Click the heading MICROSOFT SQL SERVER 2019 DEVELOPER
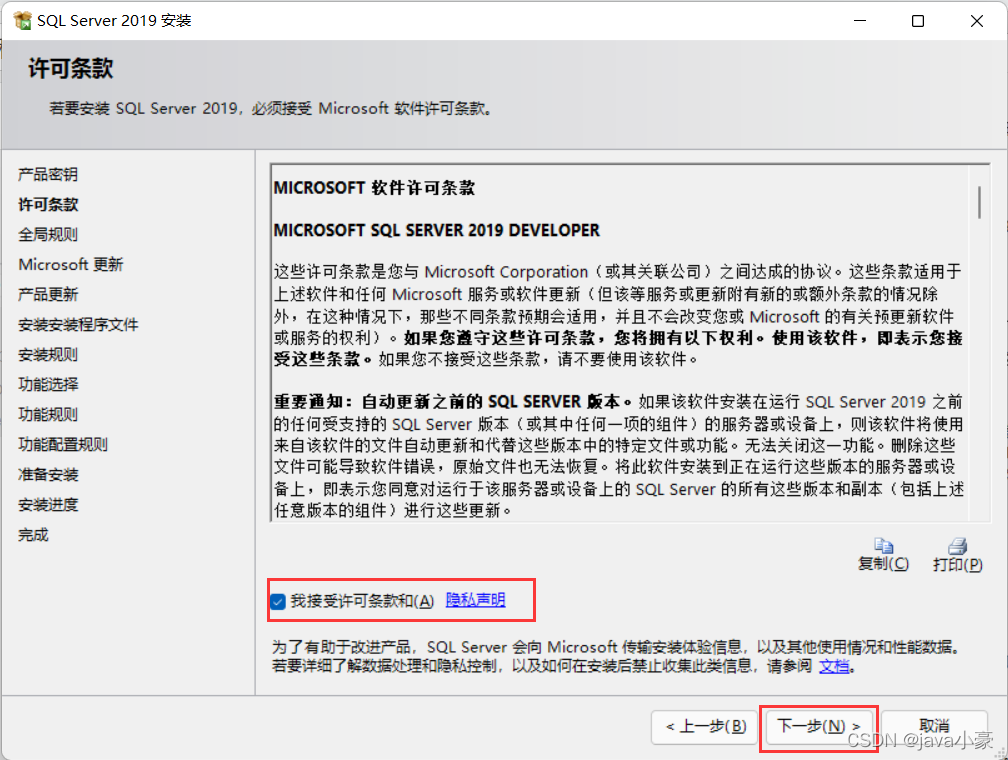1008x760 pixels. pos(436,230)
